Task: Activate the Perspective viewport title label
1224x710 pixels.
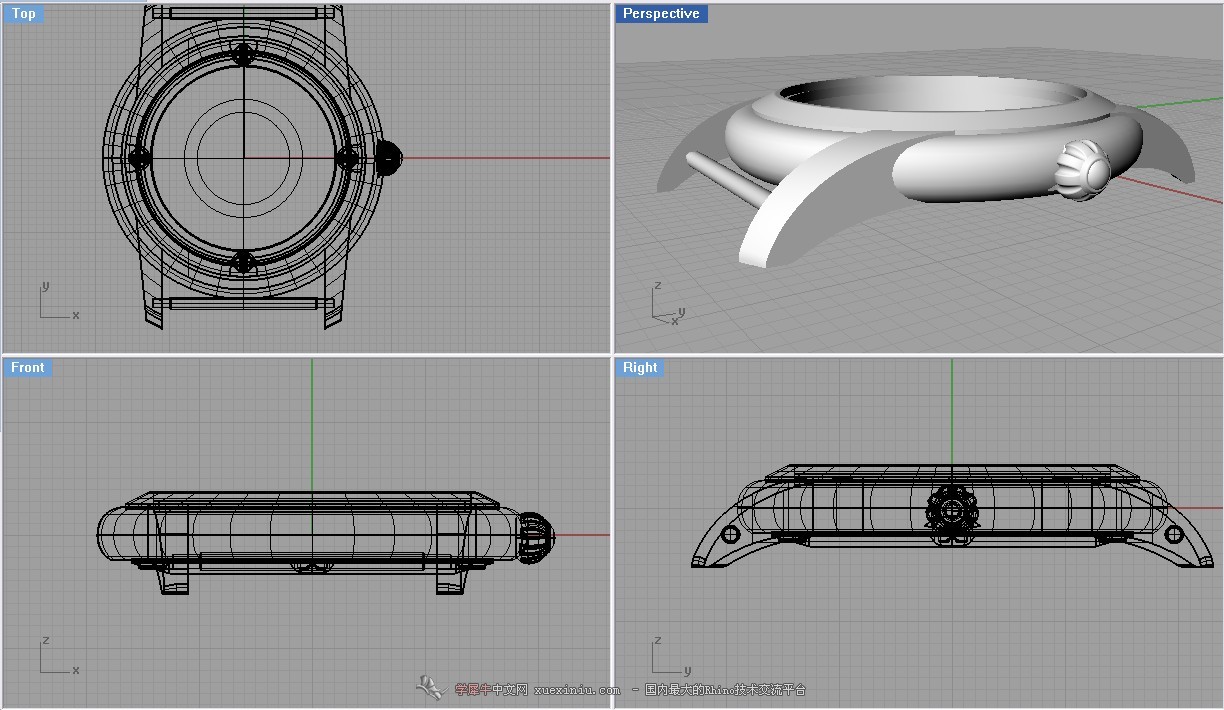Action: click(661, 14)
